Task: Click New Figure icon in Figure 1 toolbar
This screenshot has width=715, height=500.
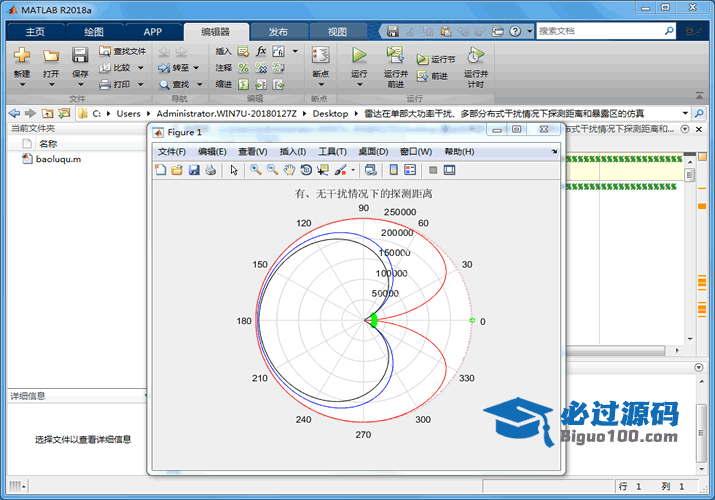Action: click(161, 170)
